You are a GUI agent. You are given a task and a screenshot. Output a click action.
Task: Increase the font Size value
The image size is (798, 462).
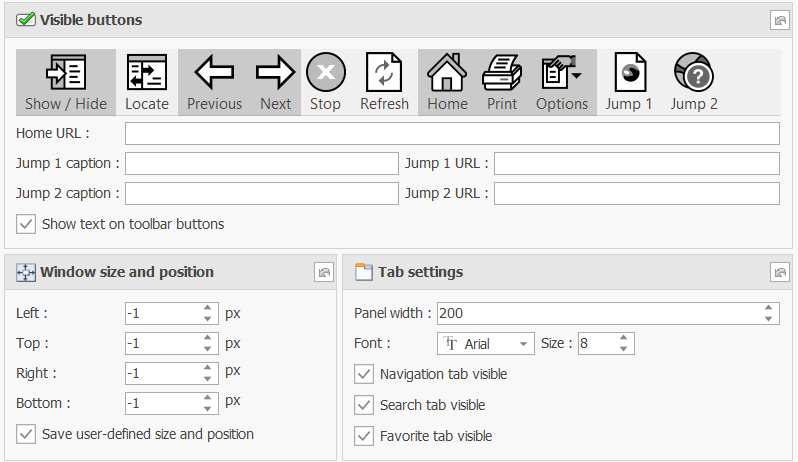click(x=623, y=338)
